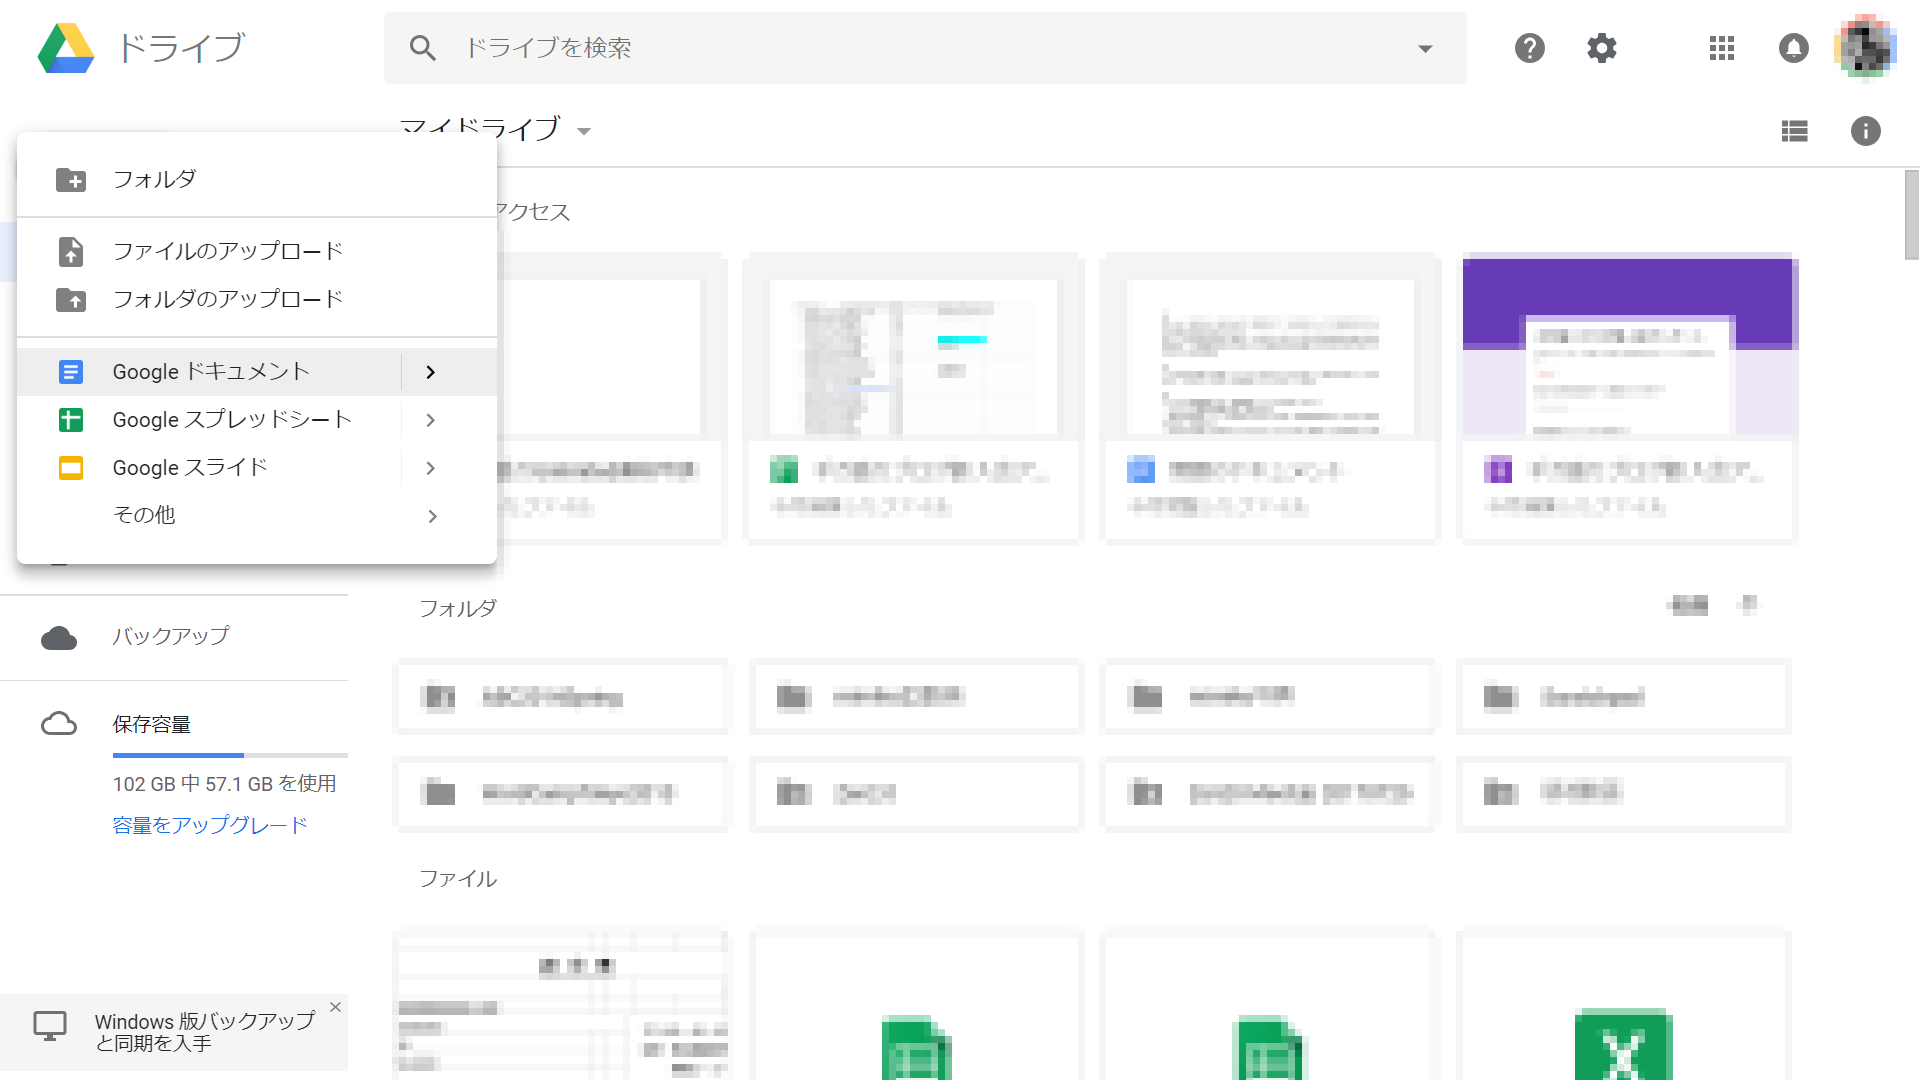The height and width of the screenshot is (1080, 1920).
Task: Open the quick access document thumbnail
Action: (x=1271, y=398)
